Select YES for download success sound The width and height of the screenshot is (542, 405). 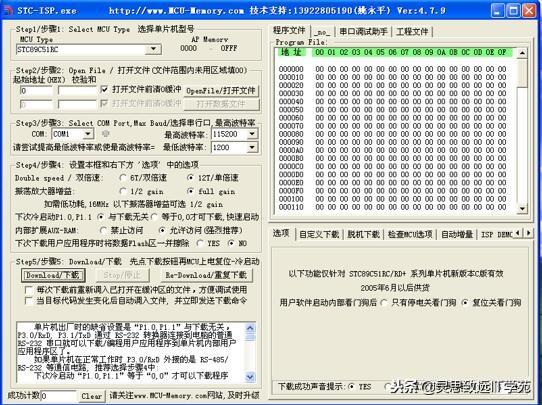pos(352,386)
